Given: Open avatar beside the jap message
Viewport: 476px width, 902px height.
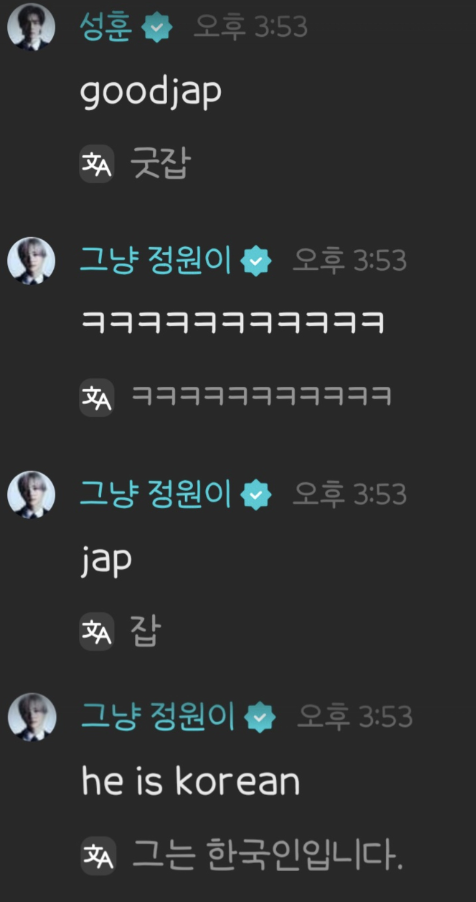Looking at the screenshot, I should click(31, 495).
